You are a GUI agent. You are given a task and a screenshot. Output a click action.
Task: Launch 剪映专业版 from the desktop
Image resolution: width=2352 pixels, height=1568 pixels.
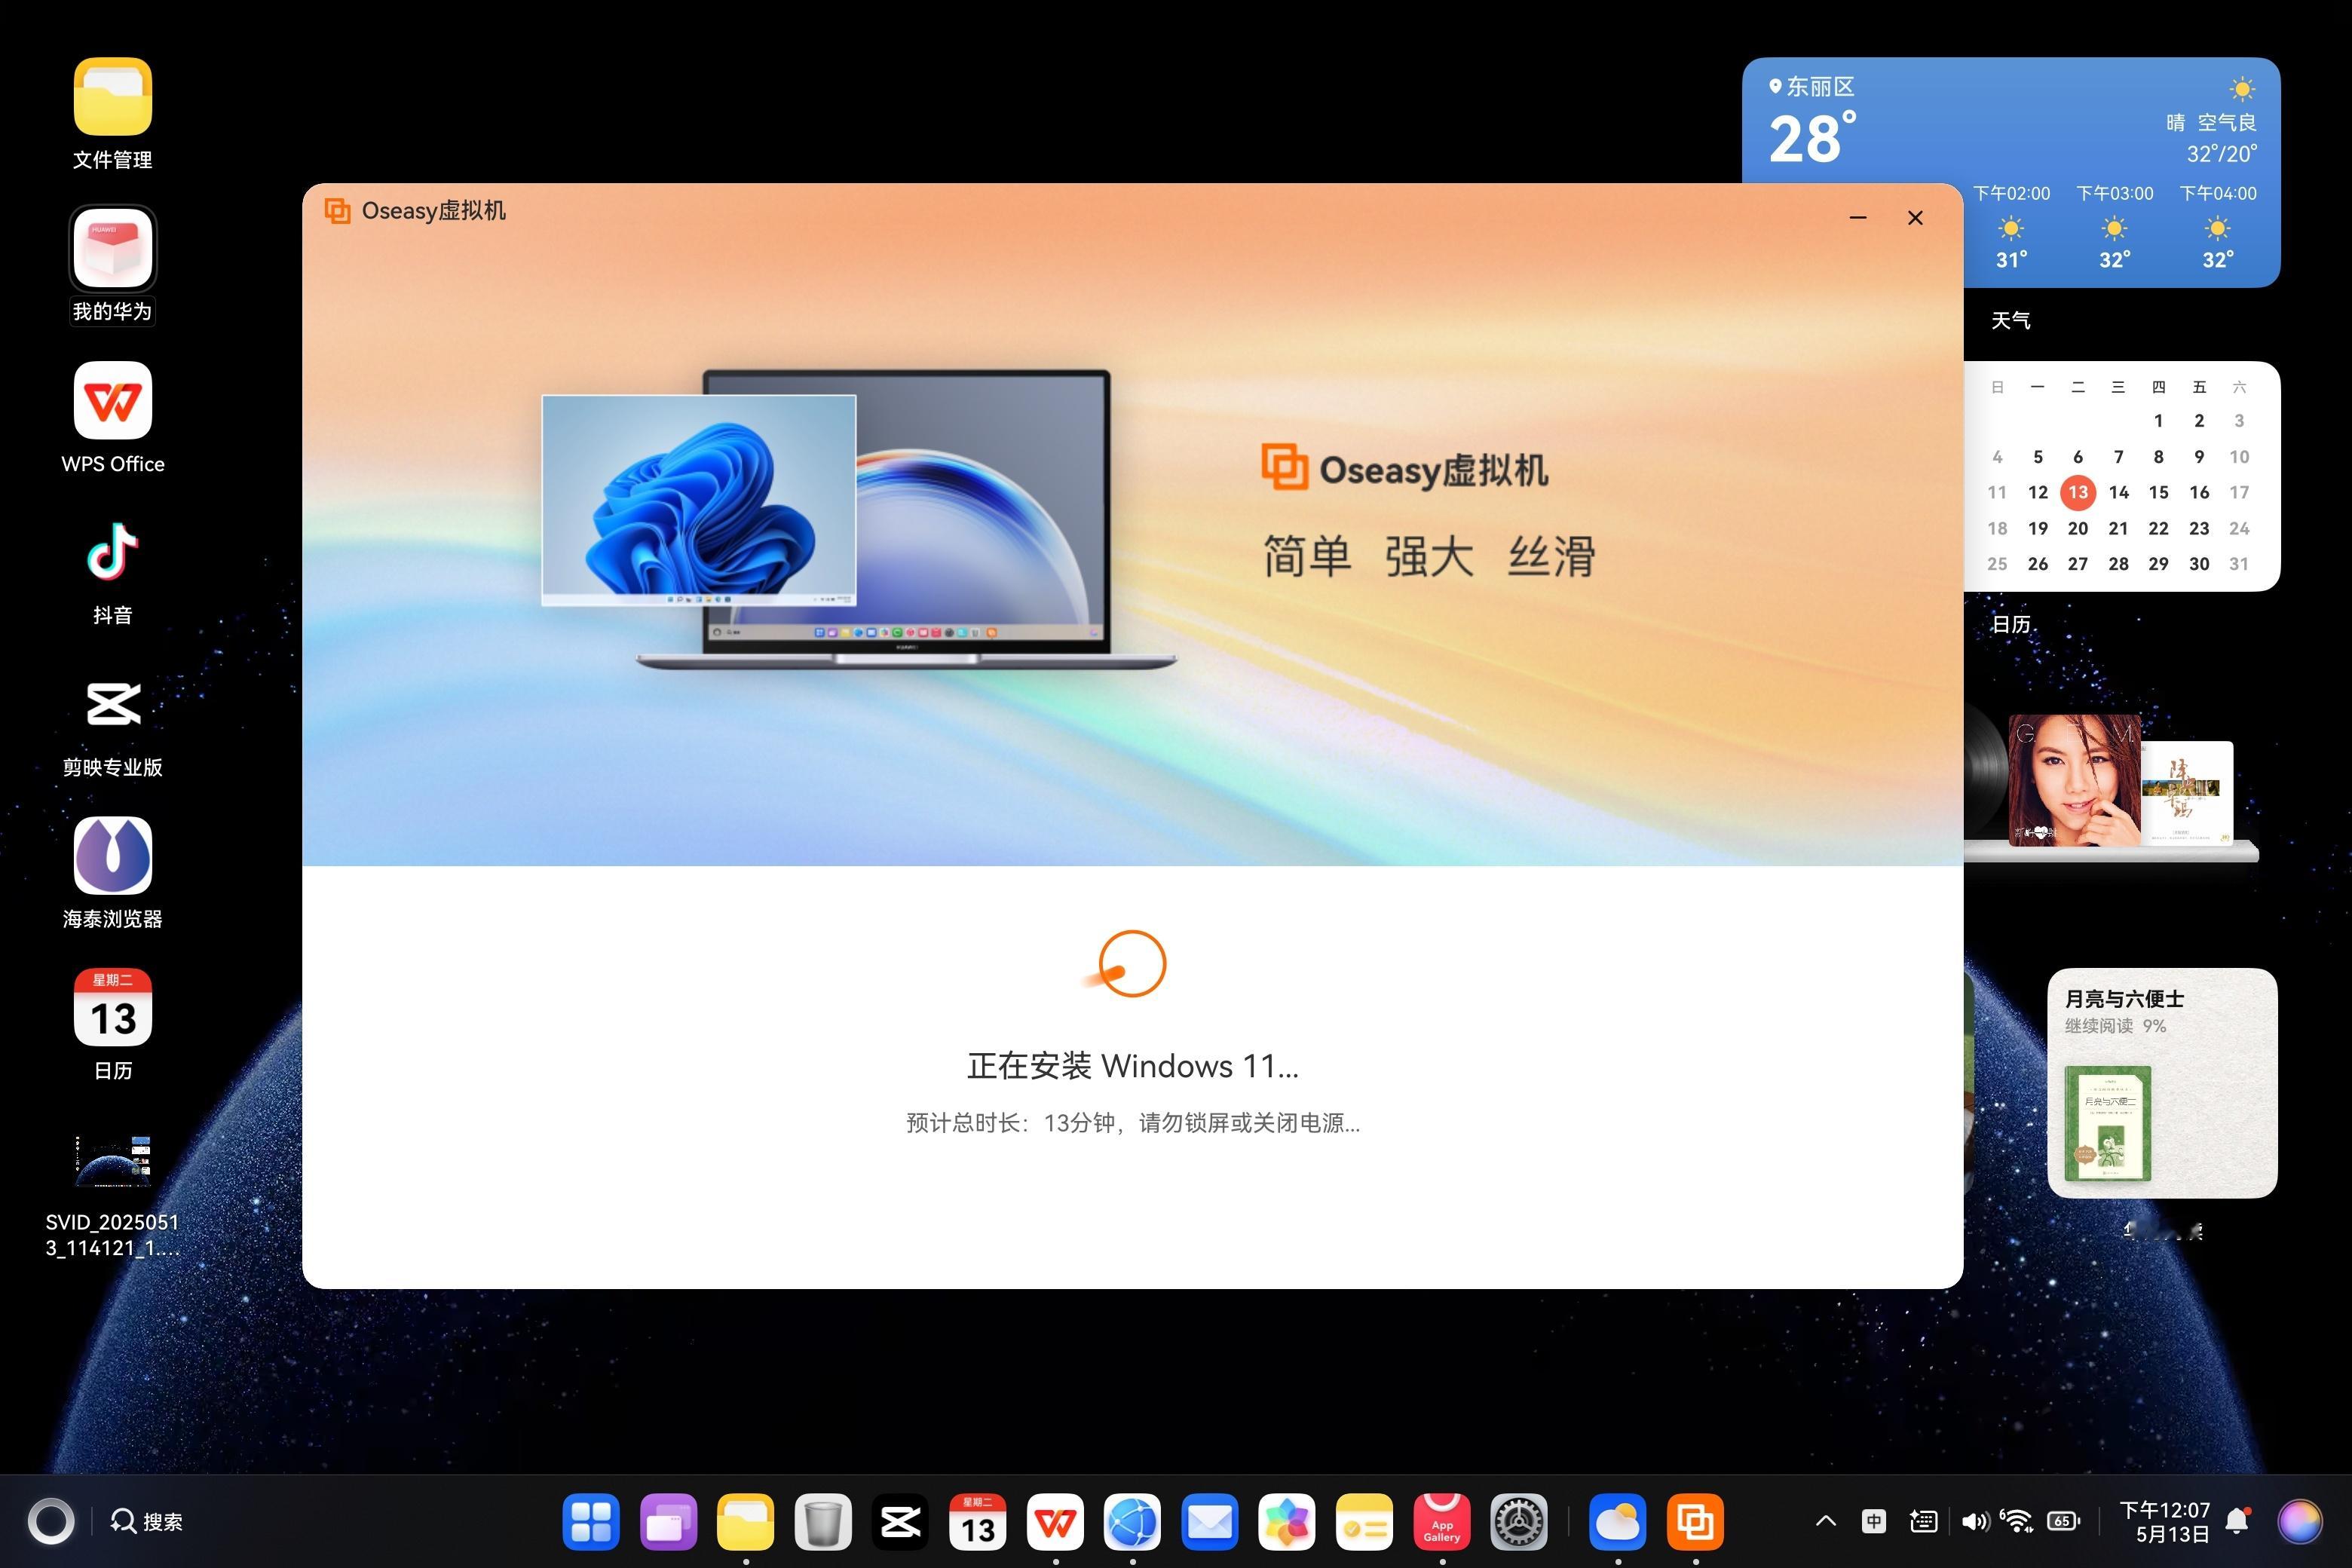[x=112, y=704]
